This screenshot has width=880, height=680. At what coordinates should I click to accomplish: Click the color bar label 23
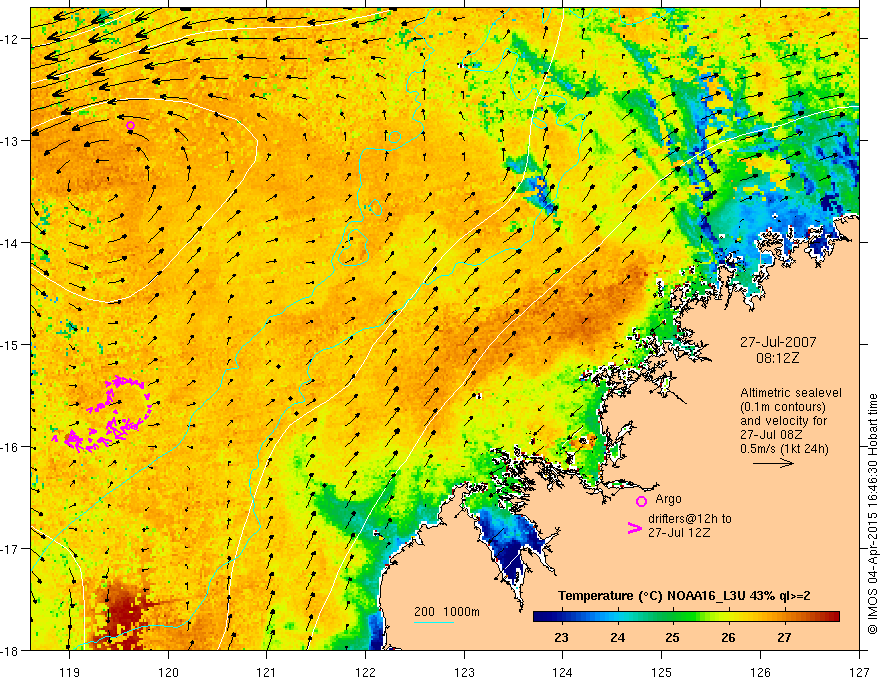point(561,637)
